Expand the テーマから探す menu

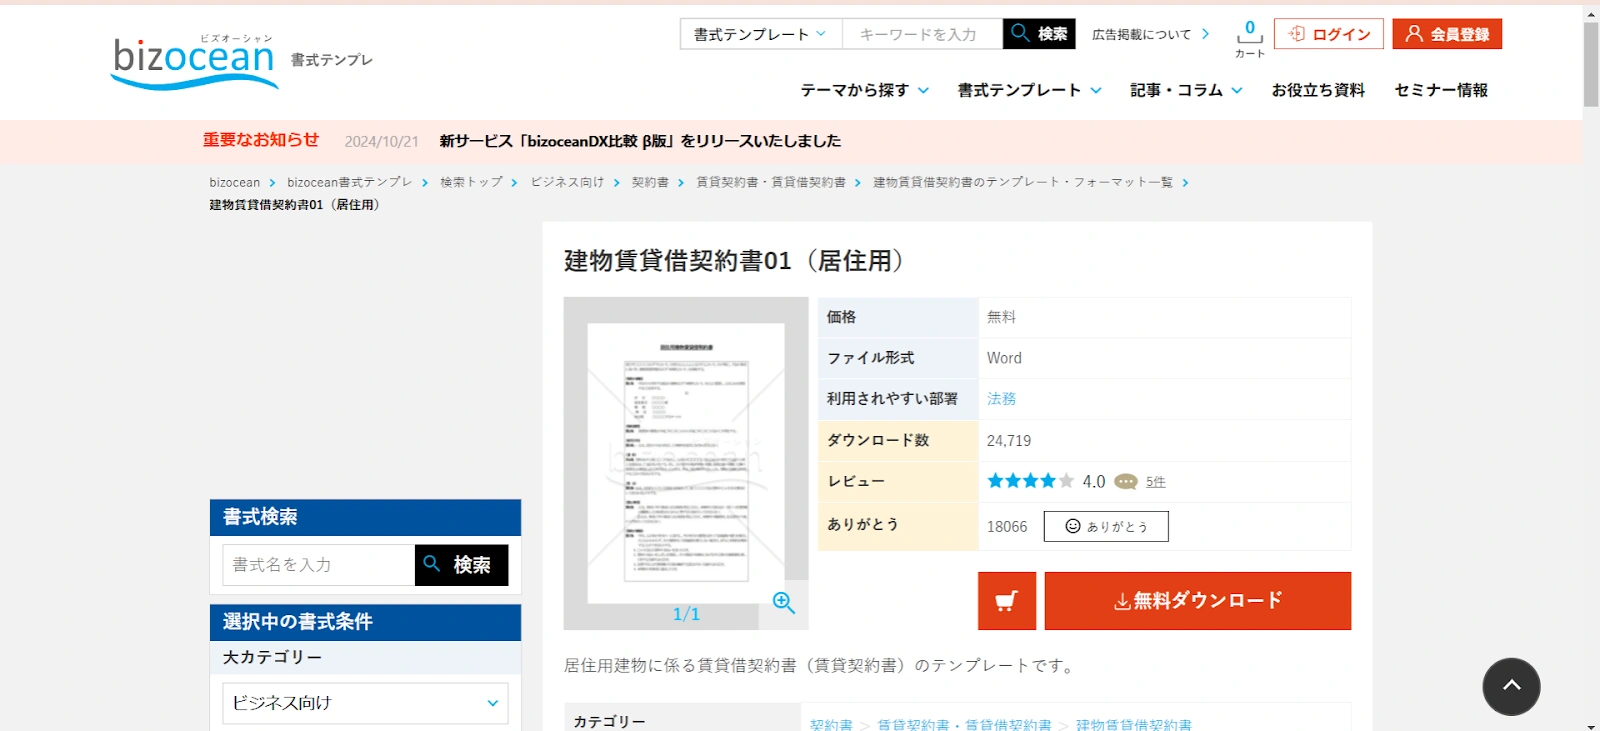coord(865,90)
